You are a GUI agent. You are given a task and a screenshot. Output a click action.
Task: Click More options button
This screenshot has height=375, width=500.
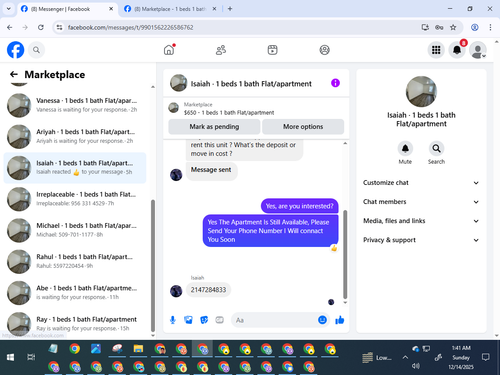click(303, 127)
